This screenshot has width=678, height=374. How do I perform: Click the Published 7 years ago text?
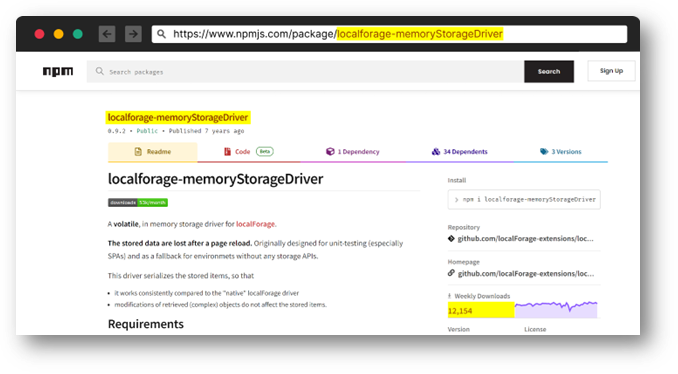pyautogui.click(x=206, y=131)
